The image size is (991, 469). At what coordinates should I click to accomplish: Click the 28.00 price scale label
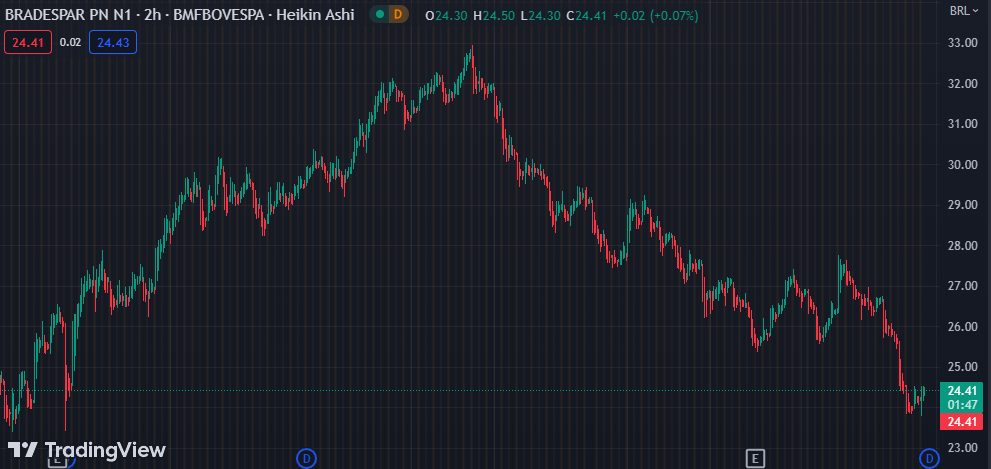point(963,245)
